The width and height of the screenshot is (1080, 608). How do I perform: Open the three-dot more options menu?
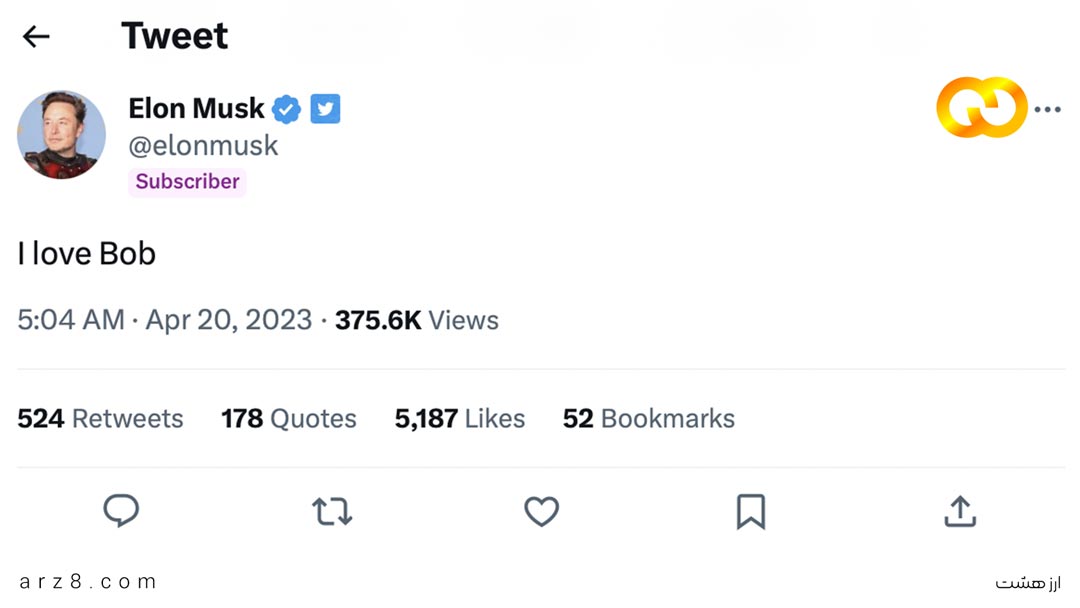tap(1047, 109)
